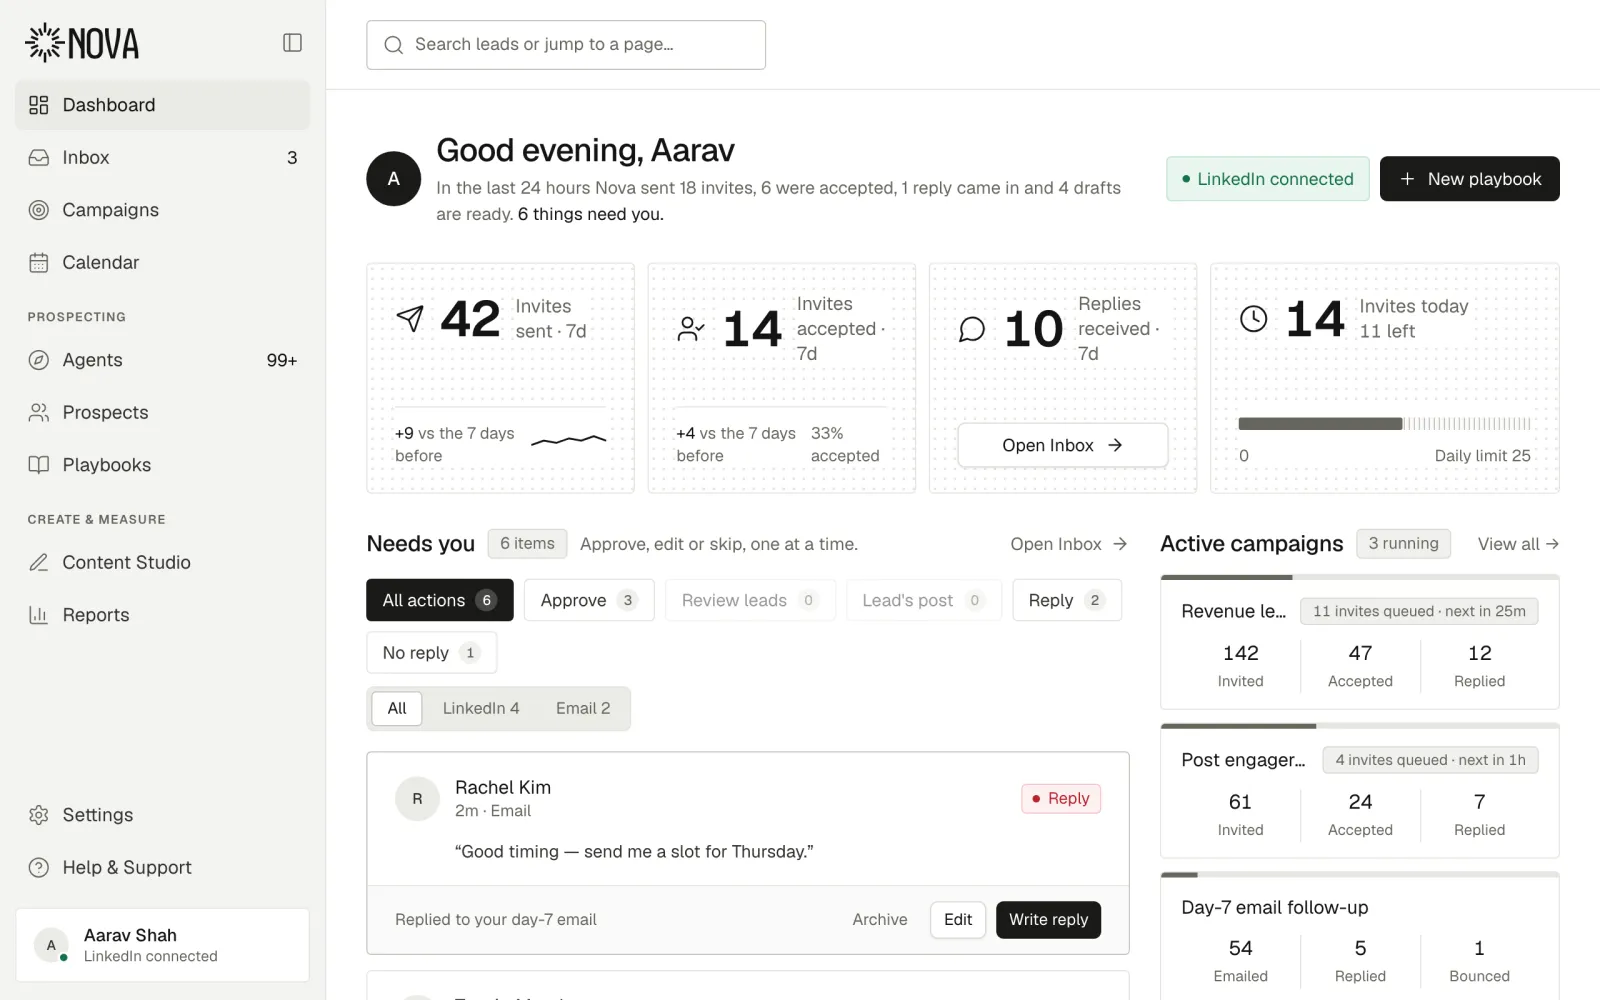Viewport: 1600px width, 1000px height.
Task: Click the daily invite limit progress bar
Action: pyautogui.click(x=1385, y=424)
